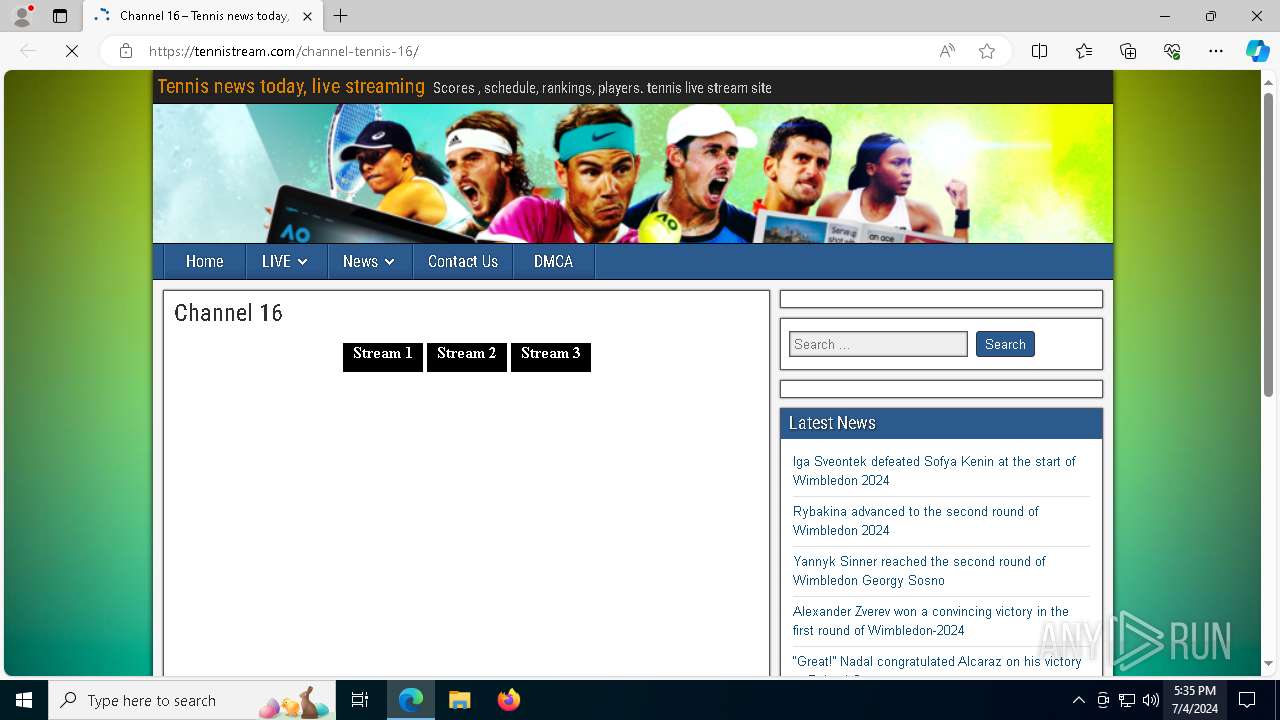Open the Favorites list icon

[x=1084, y=51]
